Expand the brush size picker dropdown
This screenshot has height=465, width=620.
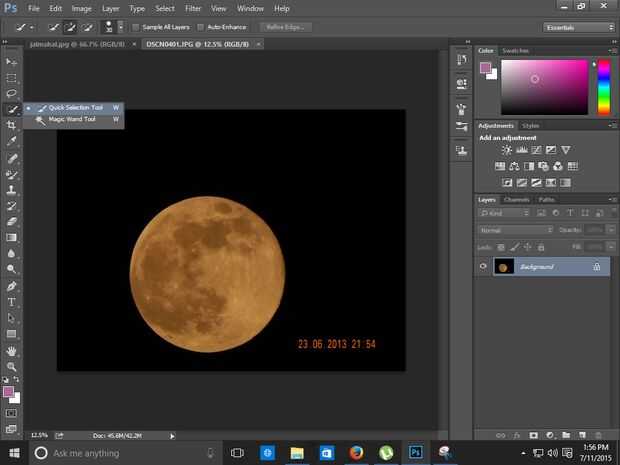121,27
